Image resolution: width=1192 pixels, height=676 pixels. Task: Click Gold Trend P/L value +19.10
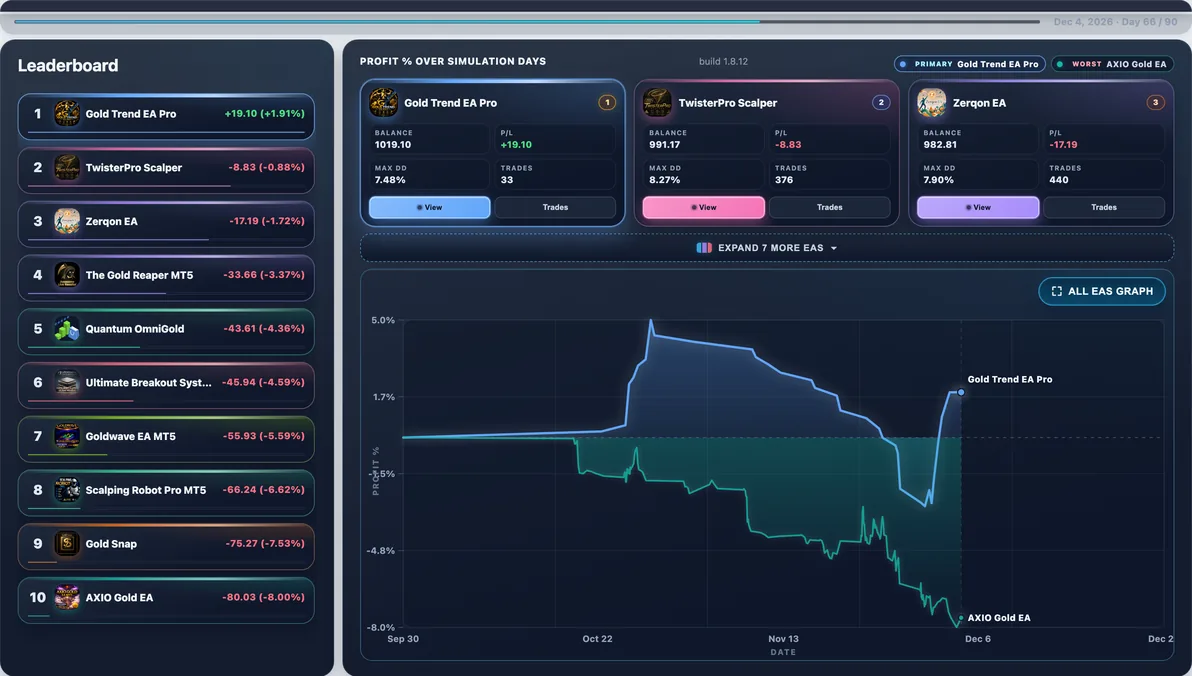516,144
